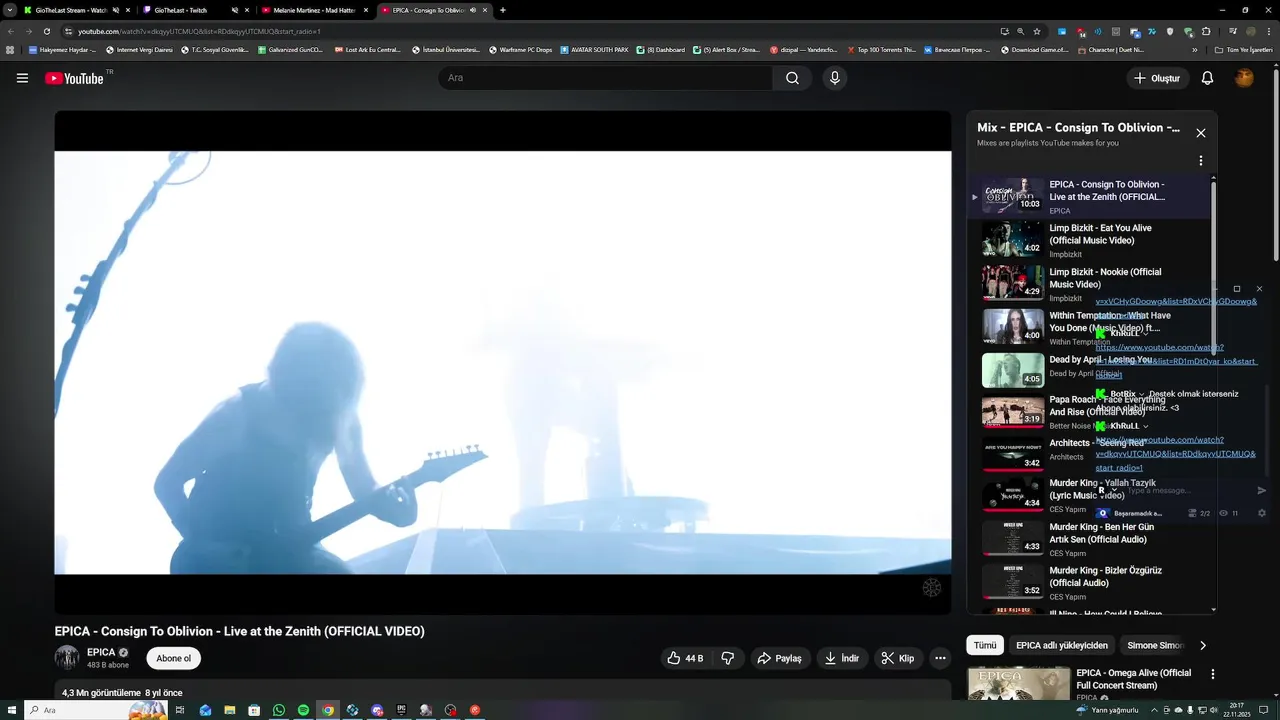Play Dead by April Losing You thumbnail
The height and width of the screenshot is (720, 1280).
(1013, 370)
